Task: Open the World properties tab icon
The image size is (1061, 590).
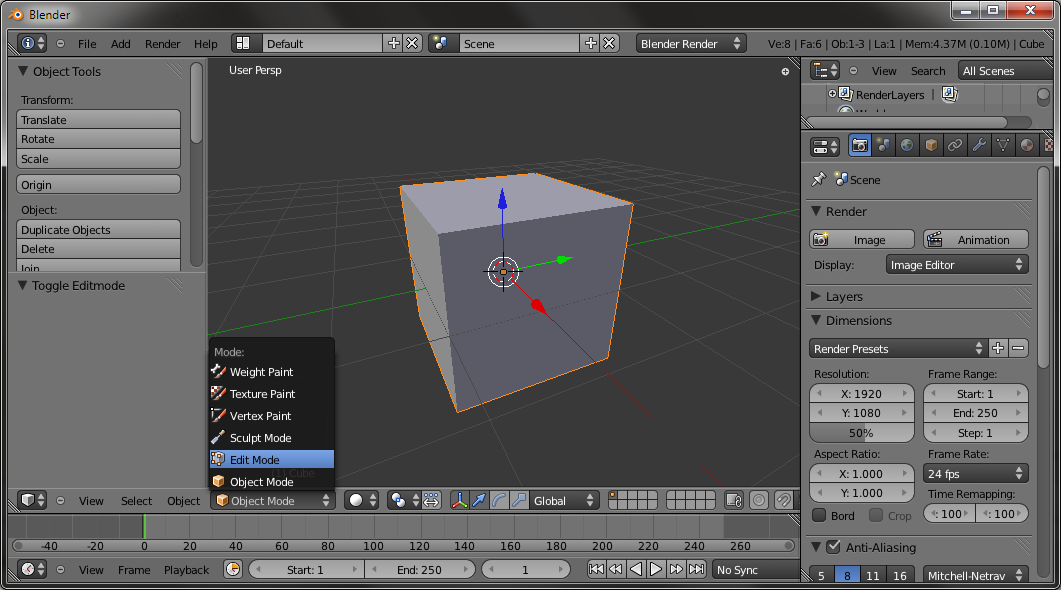Action: coord(907,146)
